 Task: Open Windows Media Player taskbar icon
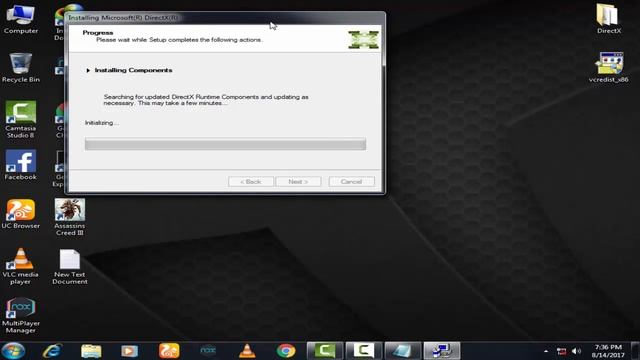129,351
